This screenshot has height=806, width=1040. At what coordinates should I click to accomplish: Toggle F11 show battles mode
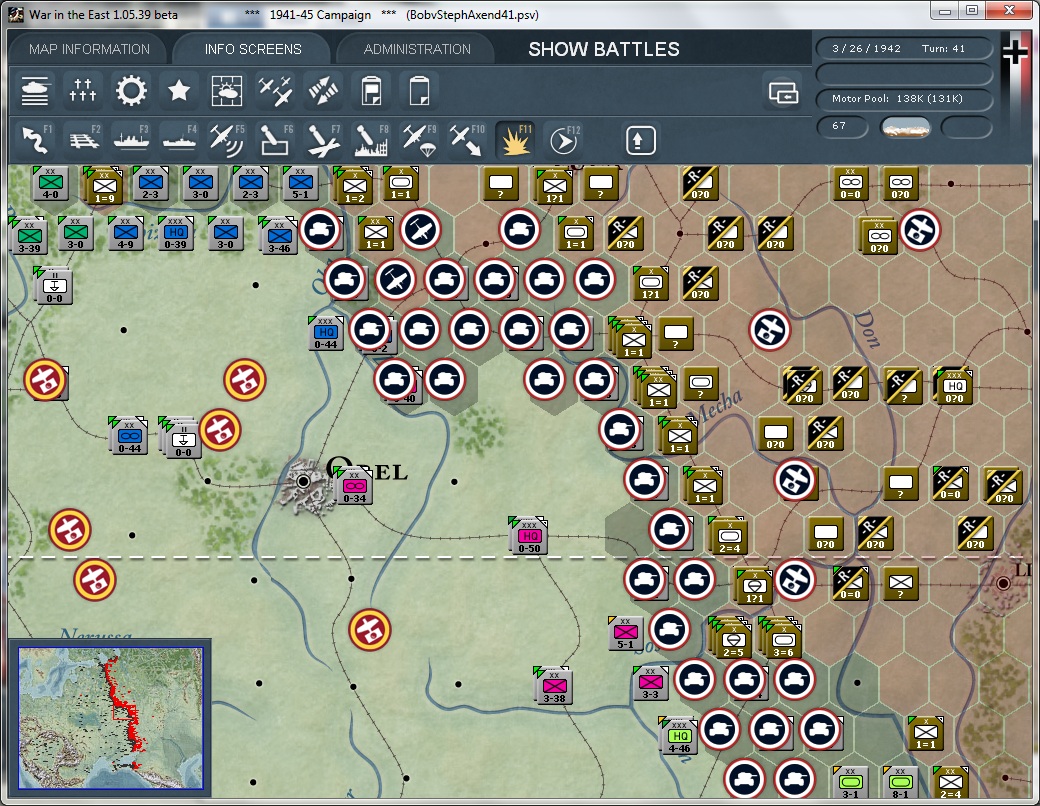point(515,139)
